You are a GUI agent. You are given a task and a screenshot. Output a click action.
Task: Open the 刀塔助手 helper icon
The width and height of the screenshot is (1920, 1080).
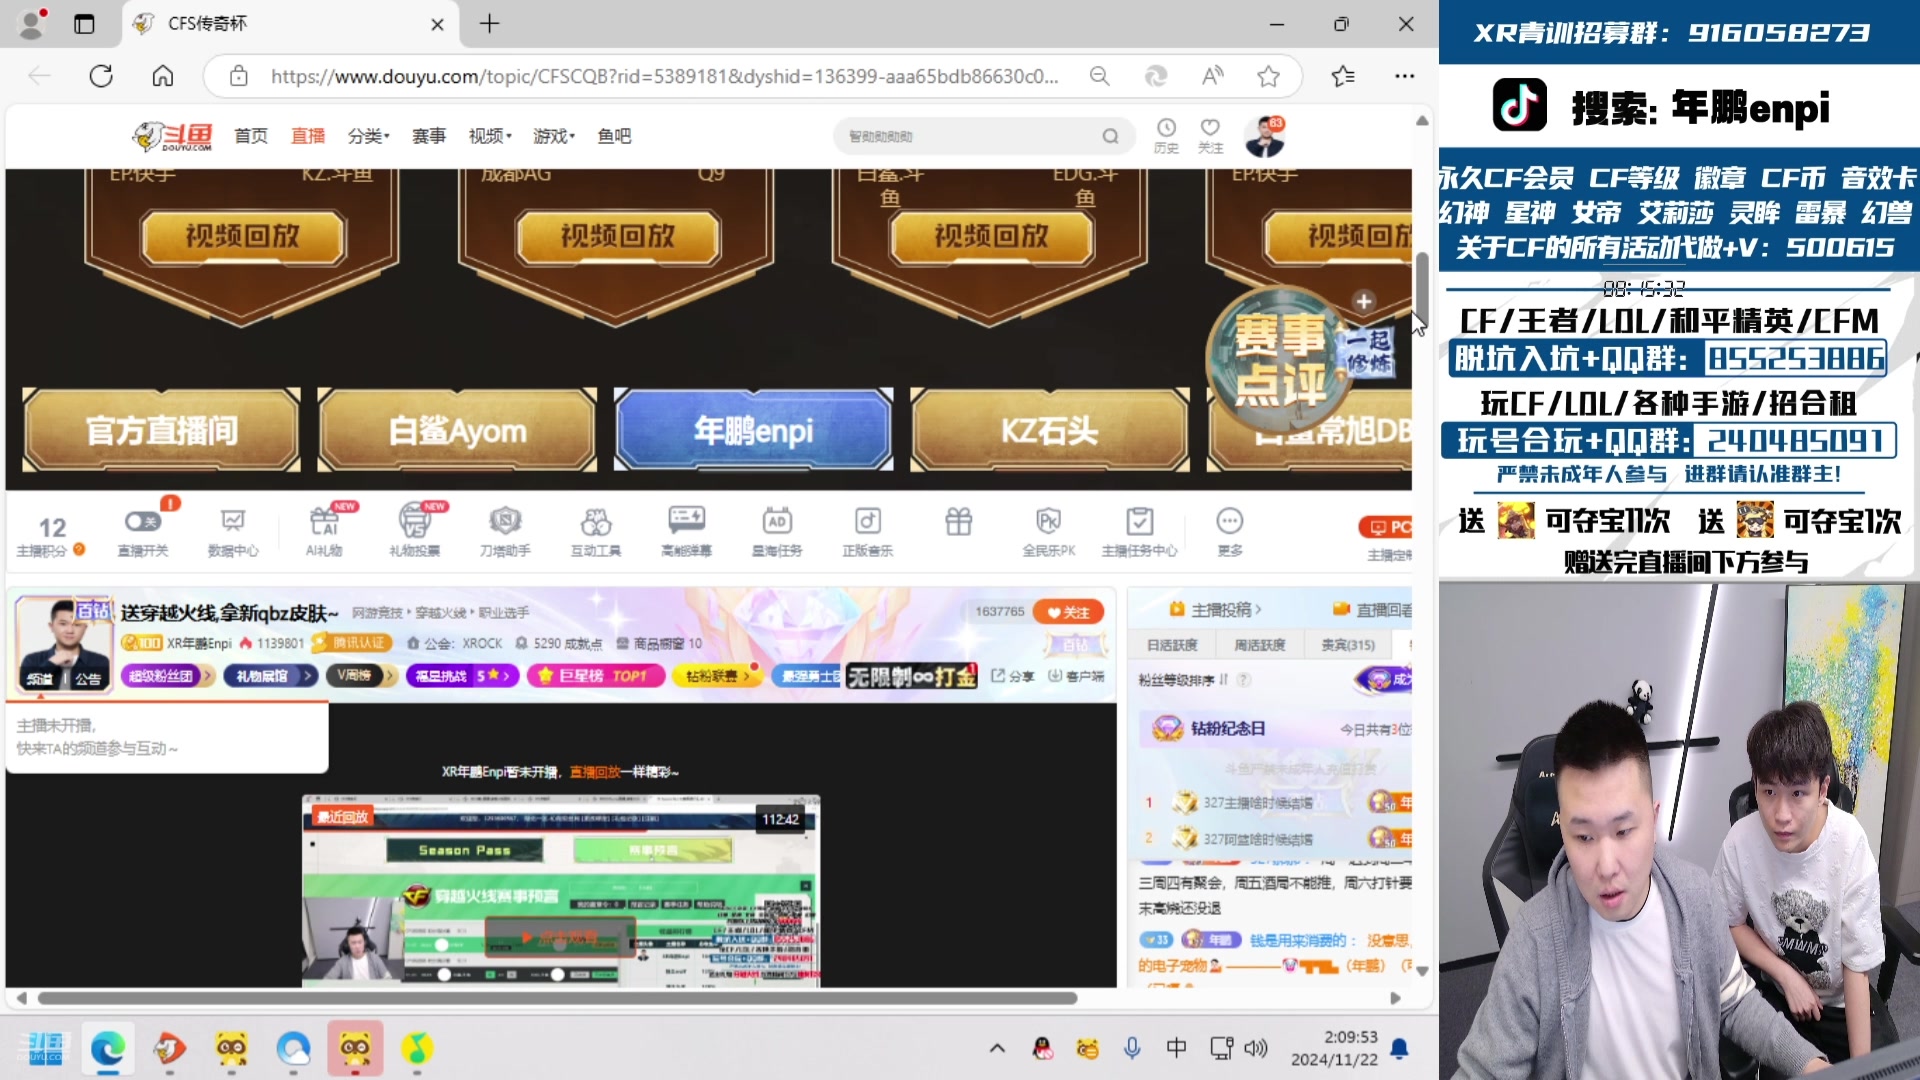505,531
